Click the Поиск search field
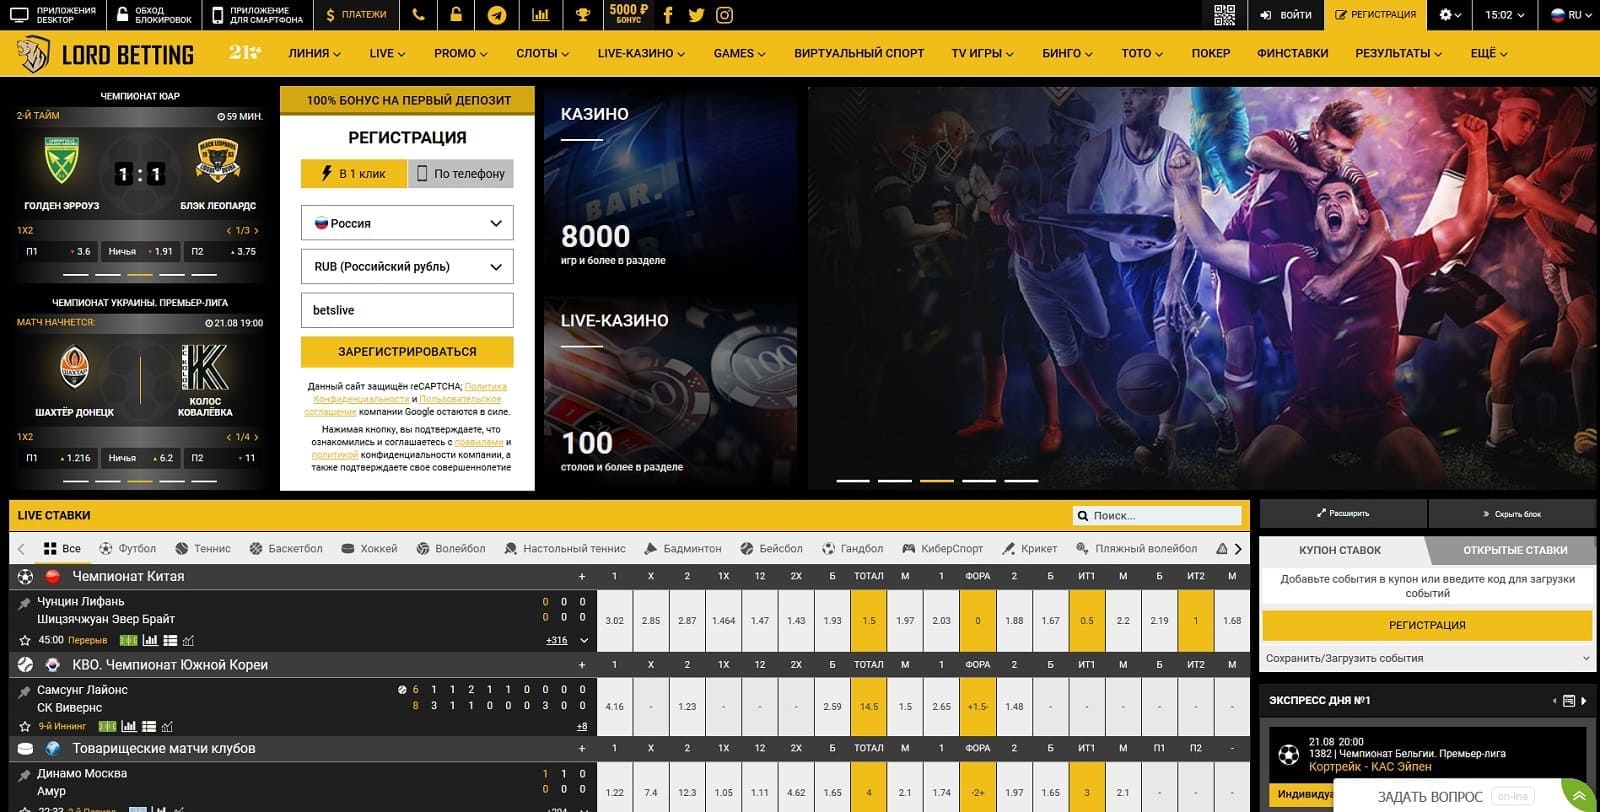This screenshot has width=1600, height=812. [1160, 516]
